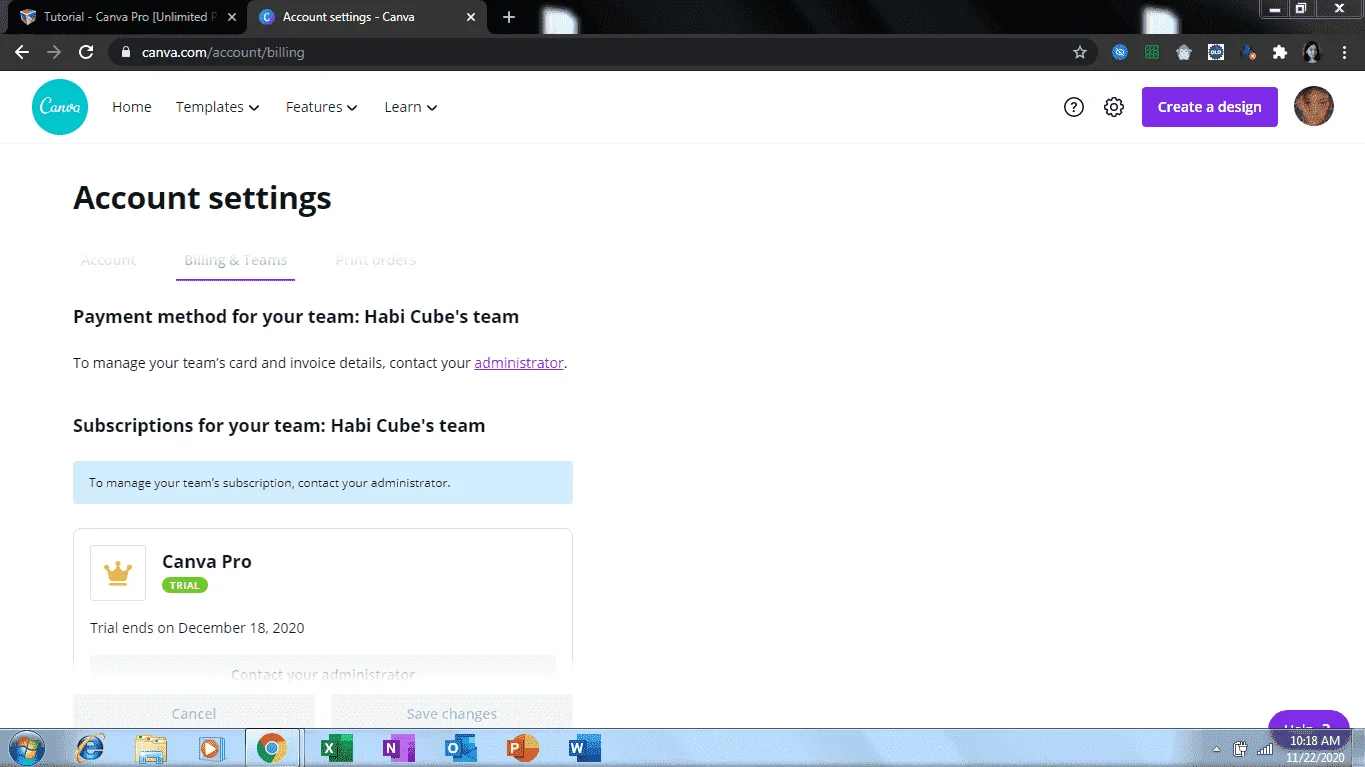The width and height of the screenshot is (1365, 767).
Task: Open Word from the taskbar
Action: pyautogui.click(x=584, y=747)
